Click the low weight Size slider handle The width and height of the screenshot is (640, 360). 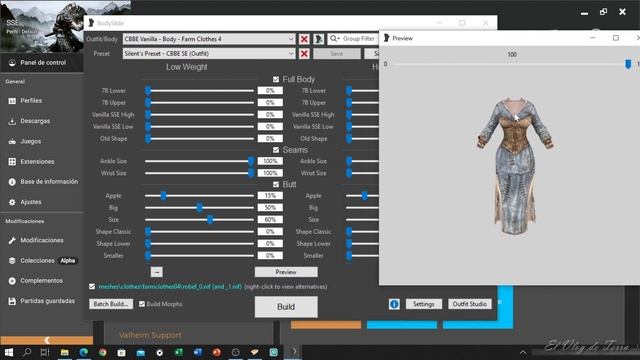click(210, 220)
